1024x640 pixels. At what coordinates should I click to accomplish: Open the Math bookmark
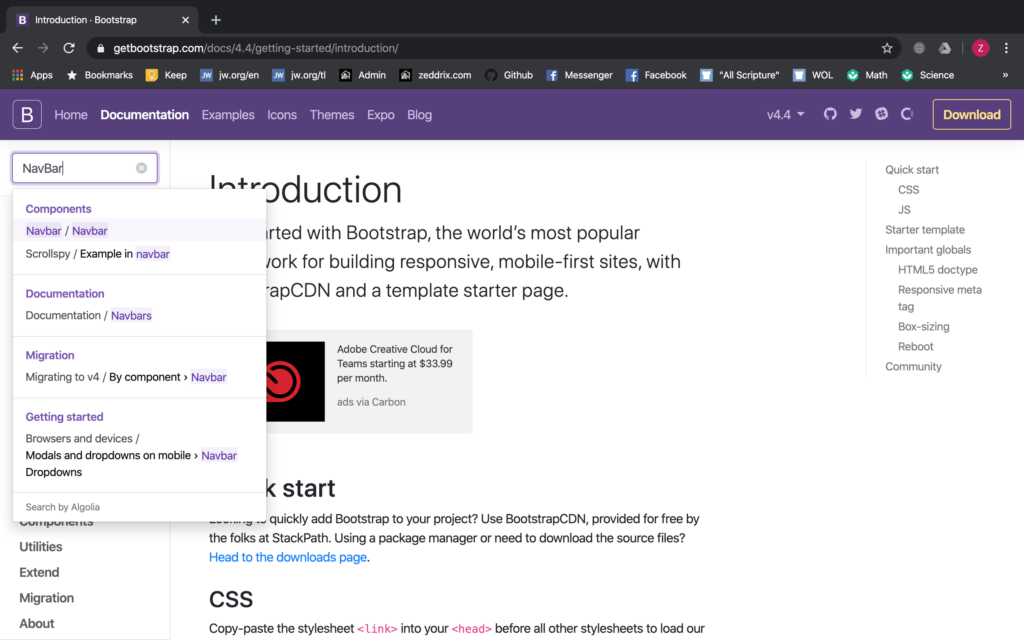pyautogui.click(x=867, y=75)
